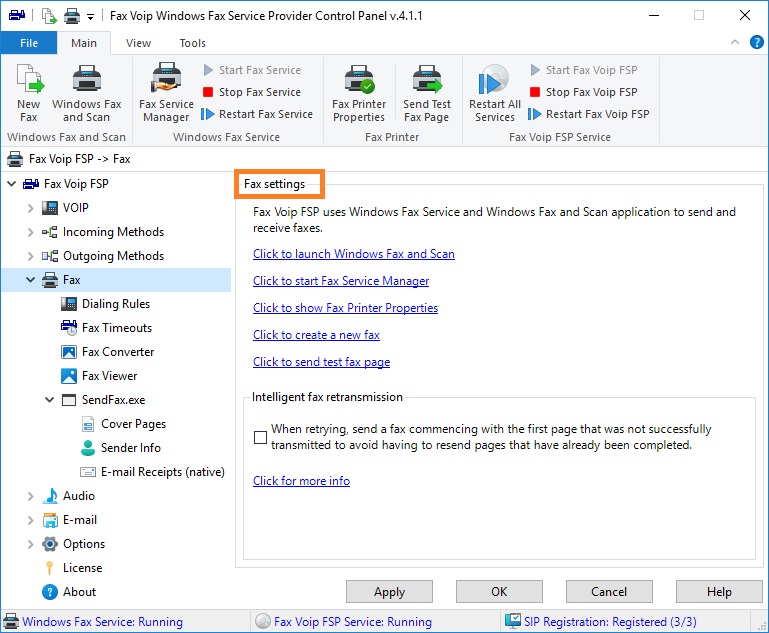Screen dimensions: 769x633
Task: Click quick access new fax document icon
Action: coord(49,16)
